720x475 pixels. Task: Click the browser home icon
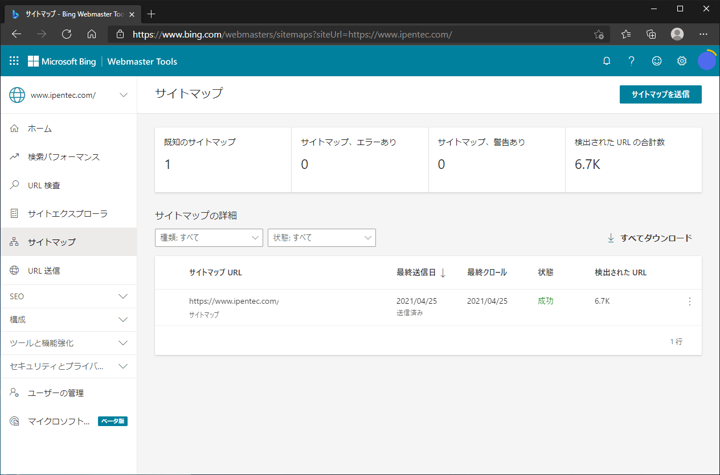[x=92, y=34]
